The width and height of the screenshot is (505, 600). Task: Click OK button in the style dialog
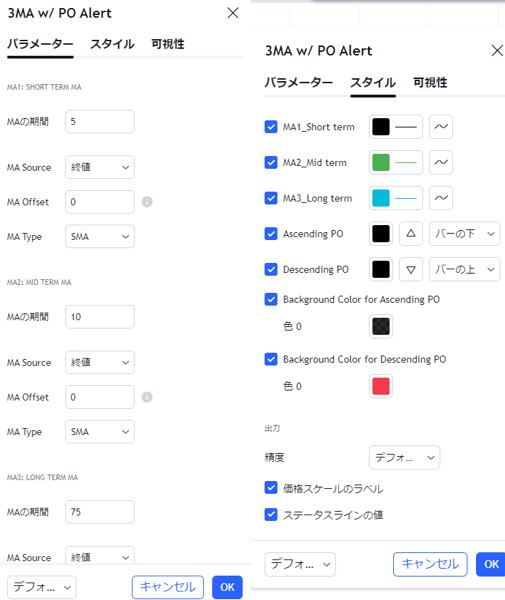(x=491, y=564)
